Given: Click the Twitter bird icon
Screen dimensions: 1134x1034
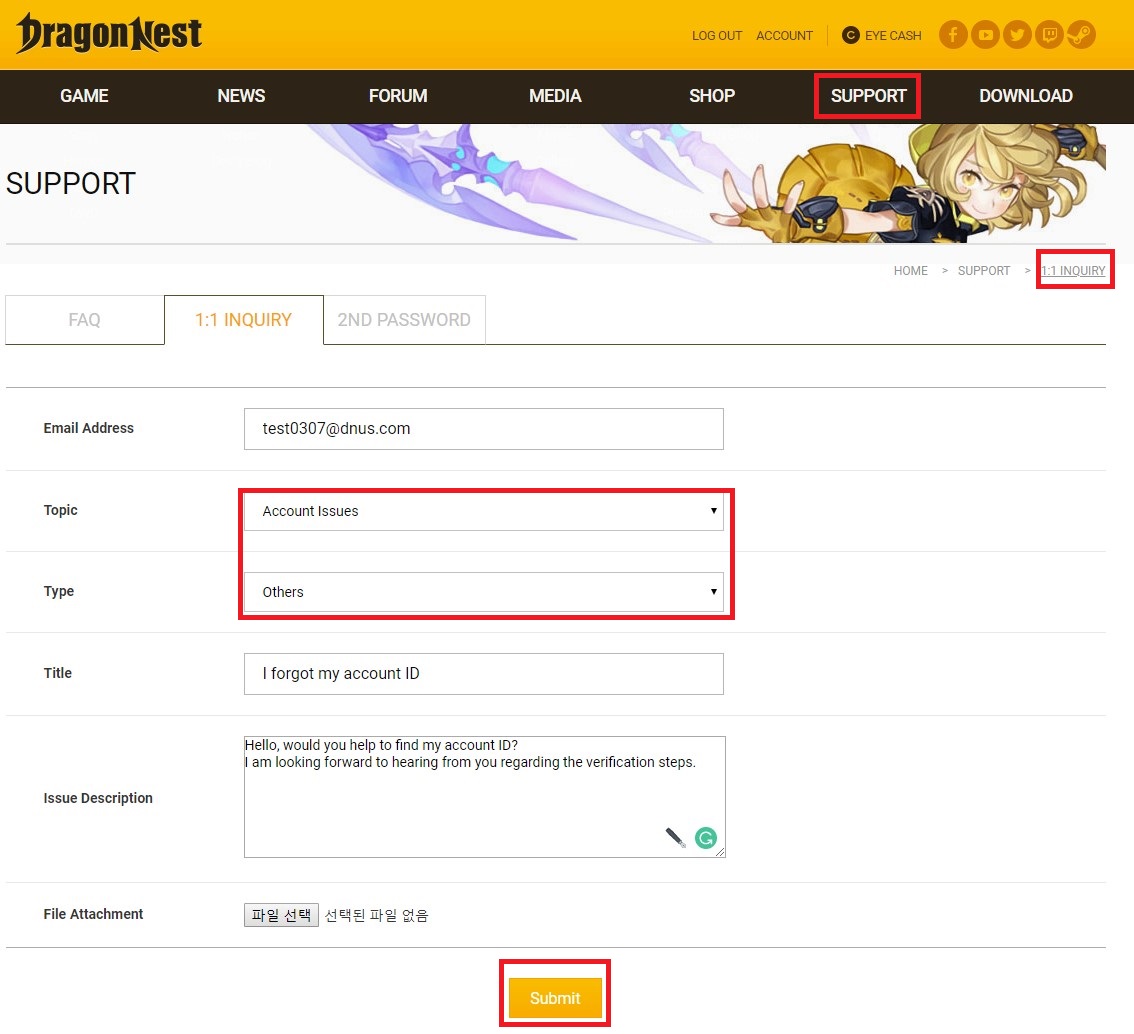Looking at the screenshot, I should coord(1017,35).
